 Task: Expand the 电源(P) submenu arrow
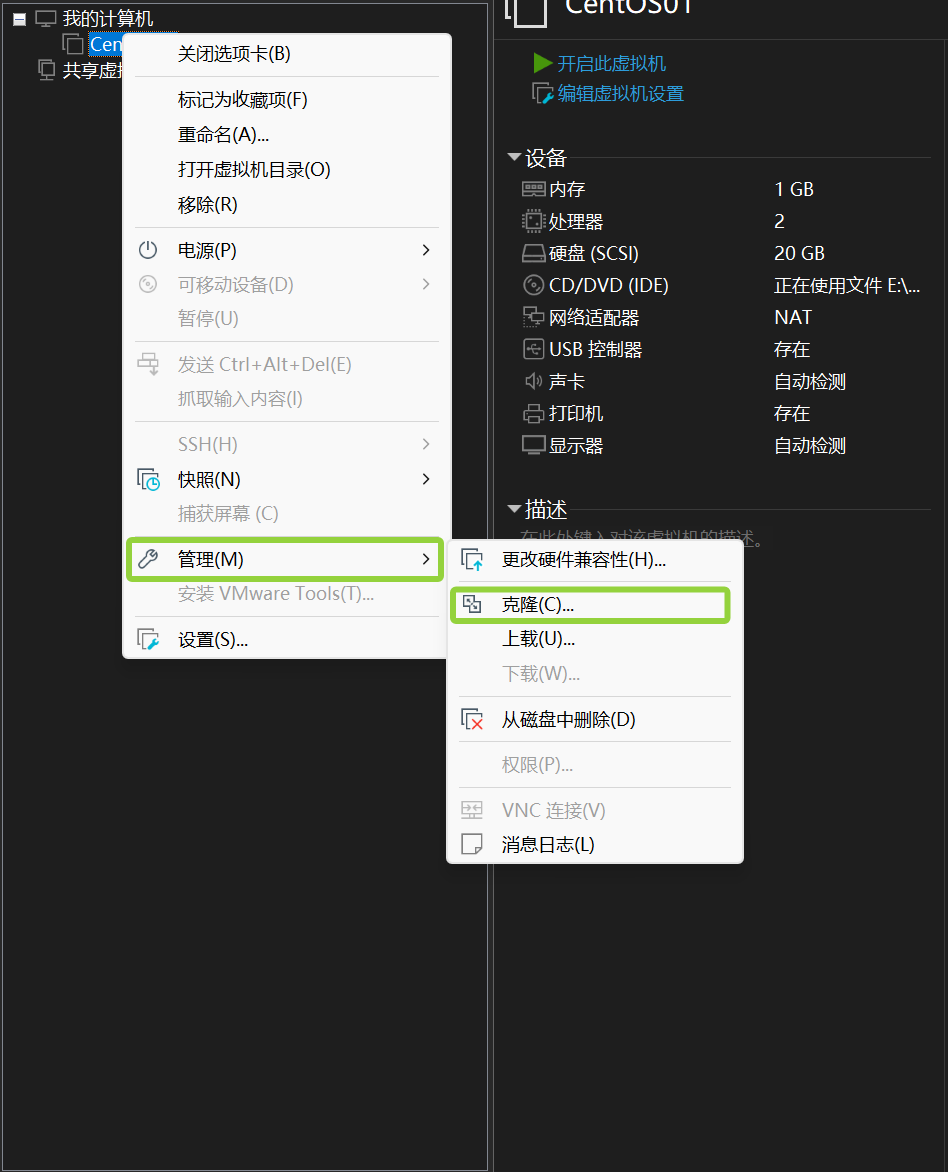(426, 250)
